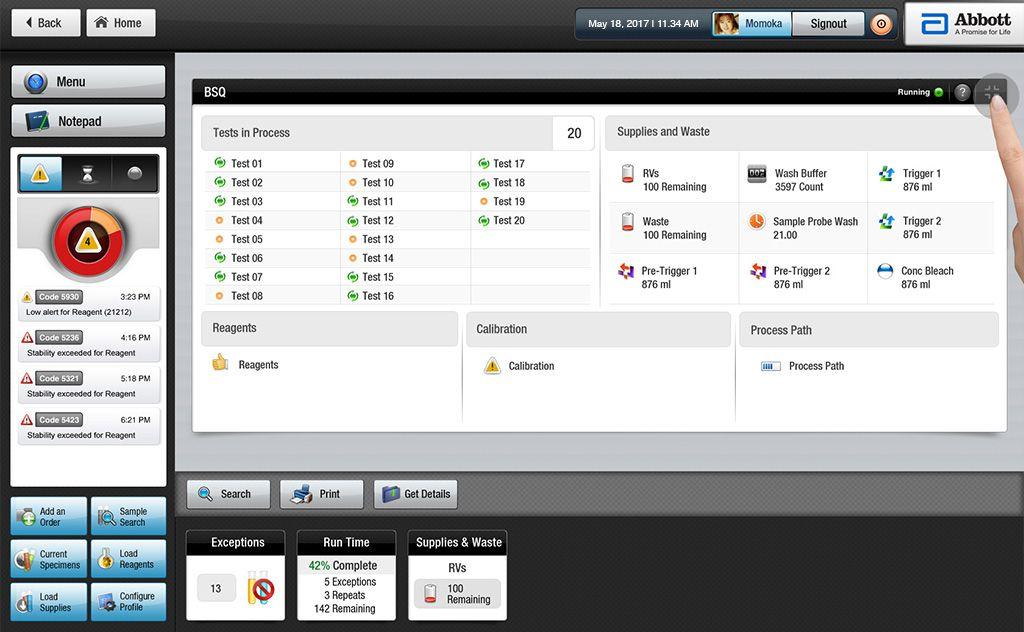Click the help question mark icon
The height and width of the screenshot is (632, 1024).
click(x=962, y=93)
